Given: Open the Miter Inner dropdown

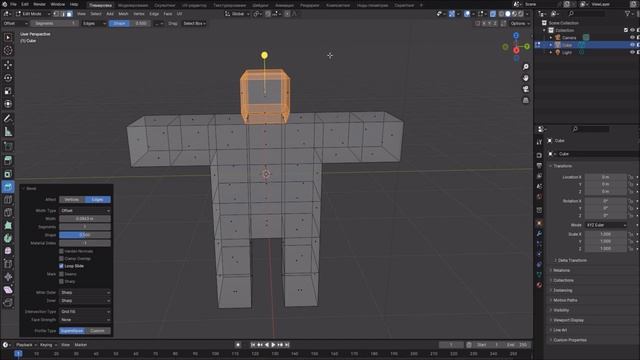Looking at the screenshot, I should coord(85,301).
